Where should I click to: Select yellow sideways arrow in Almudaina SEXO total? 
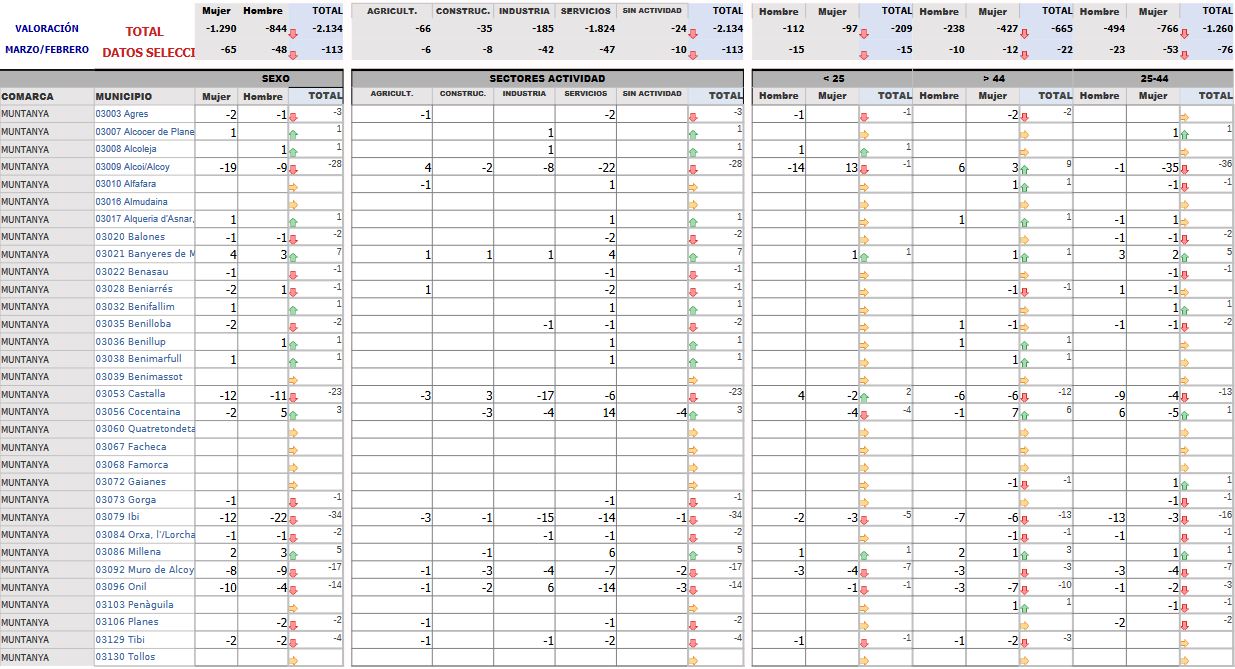(294, 204)
